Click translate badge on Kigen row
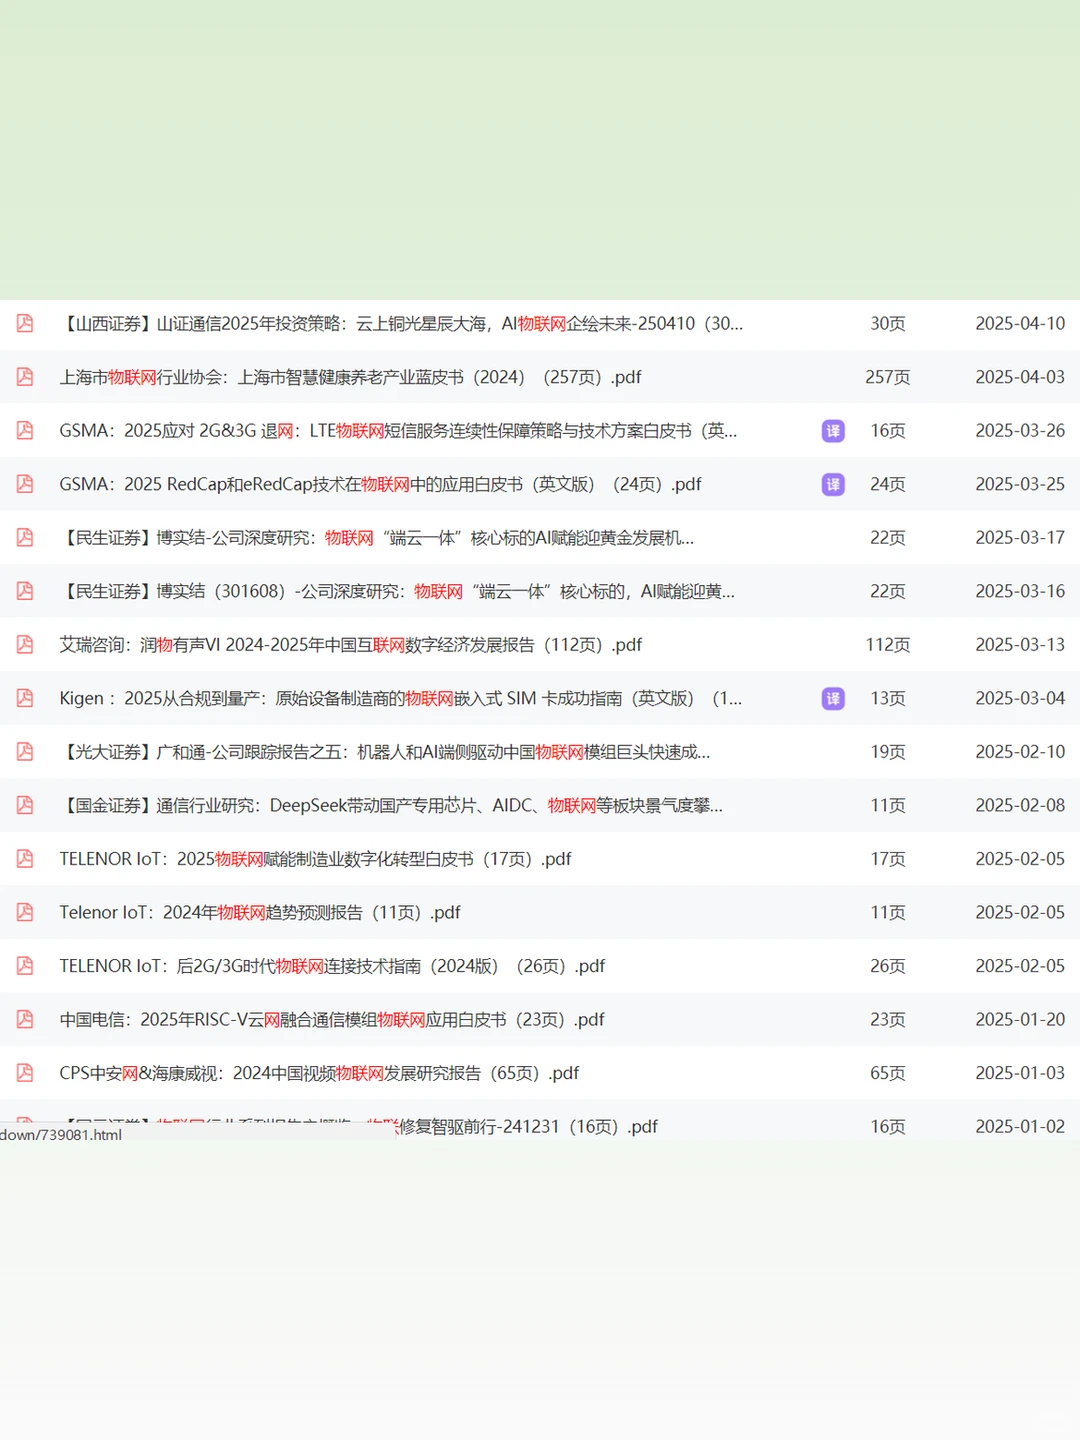The height and width of the screenshot is (1440, 1080). 833,698
